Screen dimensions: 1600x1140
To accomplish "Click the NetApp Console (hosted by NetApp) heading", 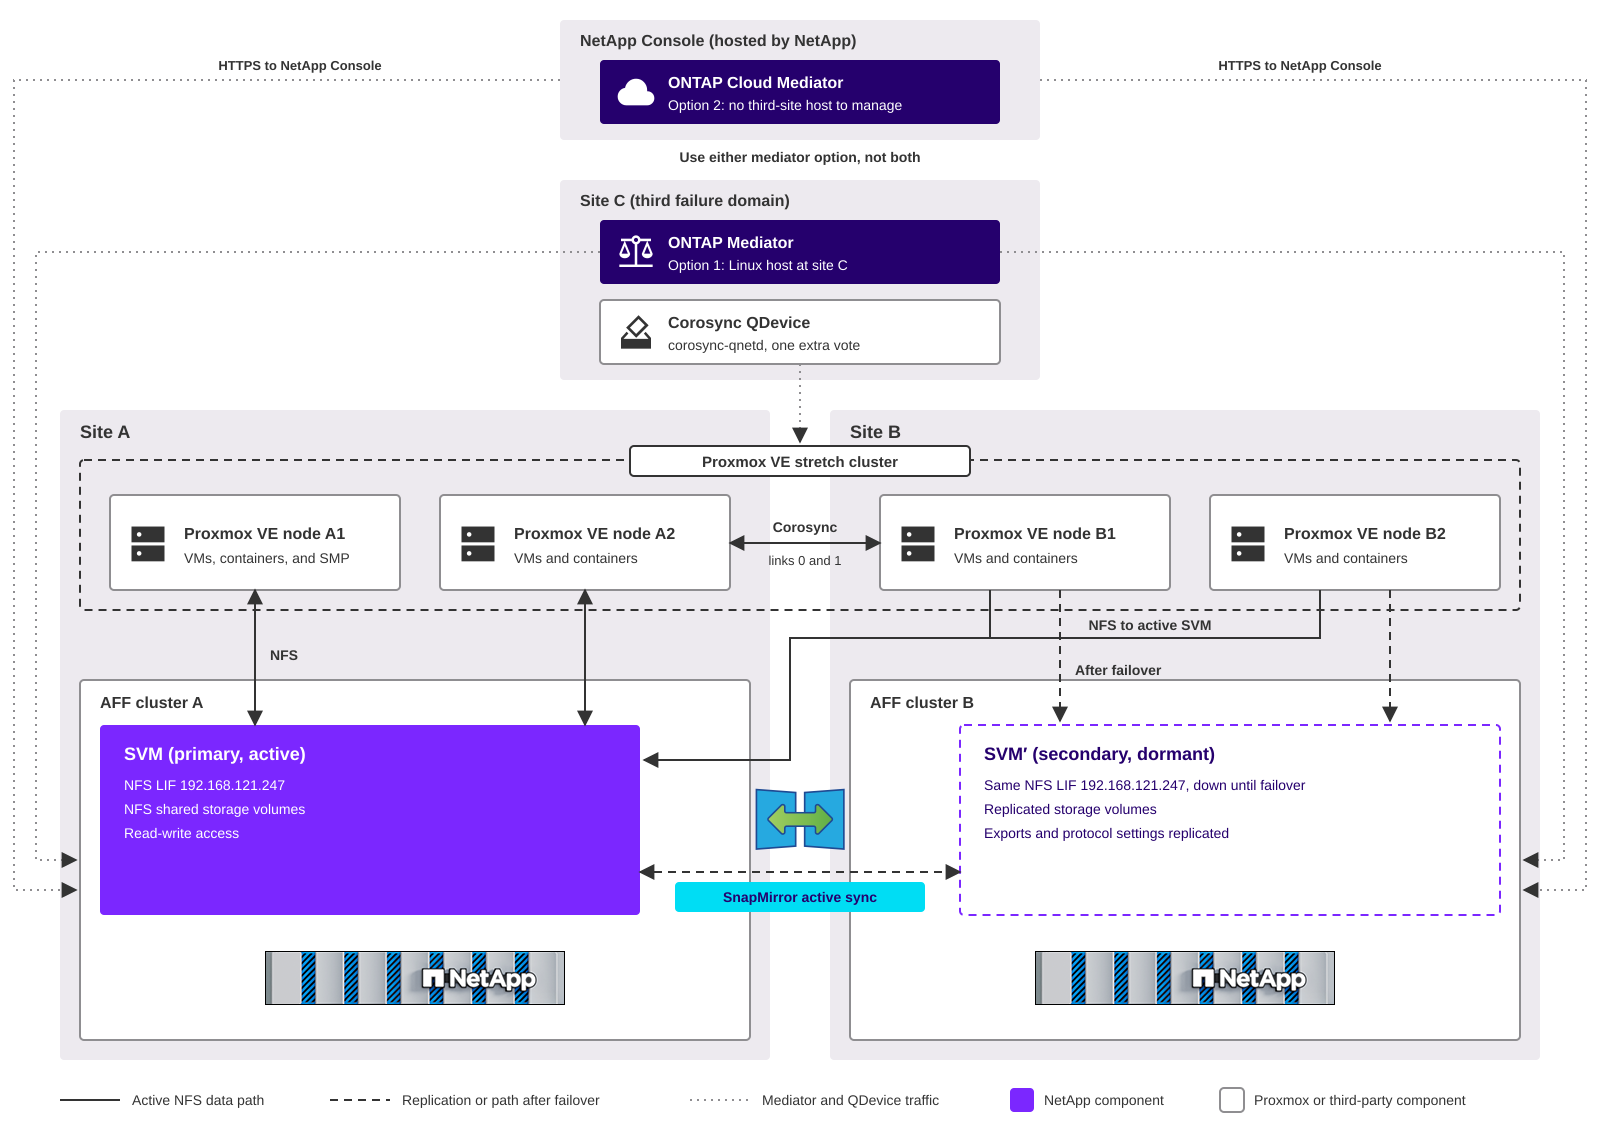I will point(718,41).
